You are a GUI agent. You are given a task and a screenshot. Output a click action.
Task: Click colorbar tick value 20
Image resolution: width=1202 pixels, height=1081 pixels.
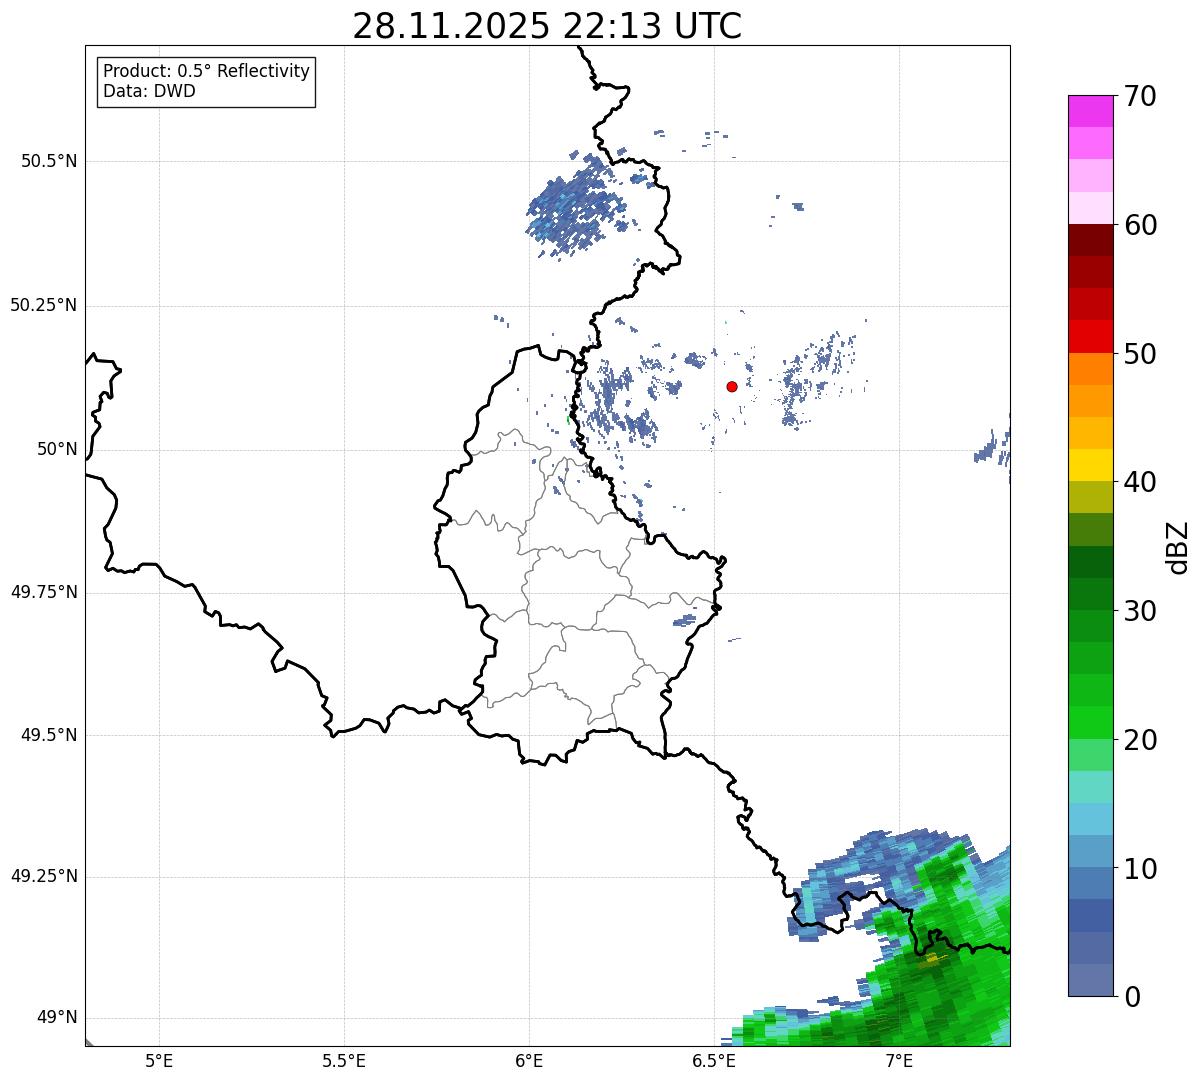[x=1140, y=740]
